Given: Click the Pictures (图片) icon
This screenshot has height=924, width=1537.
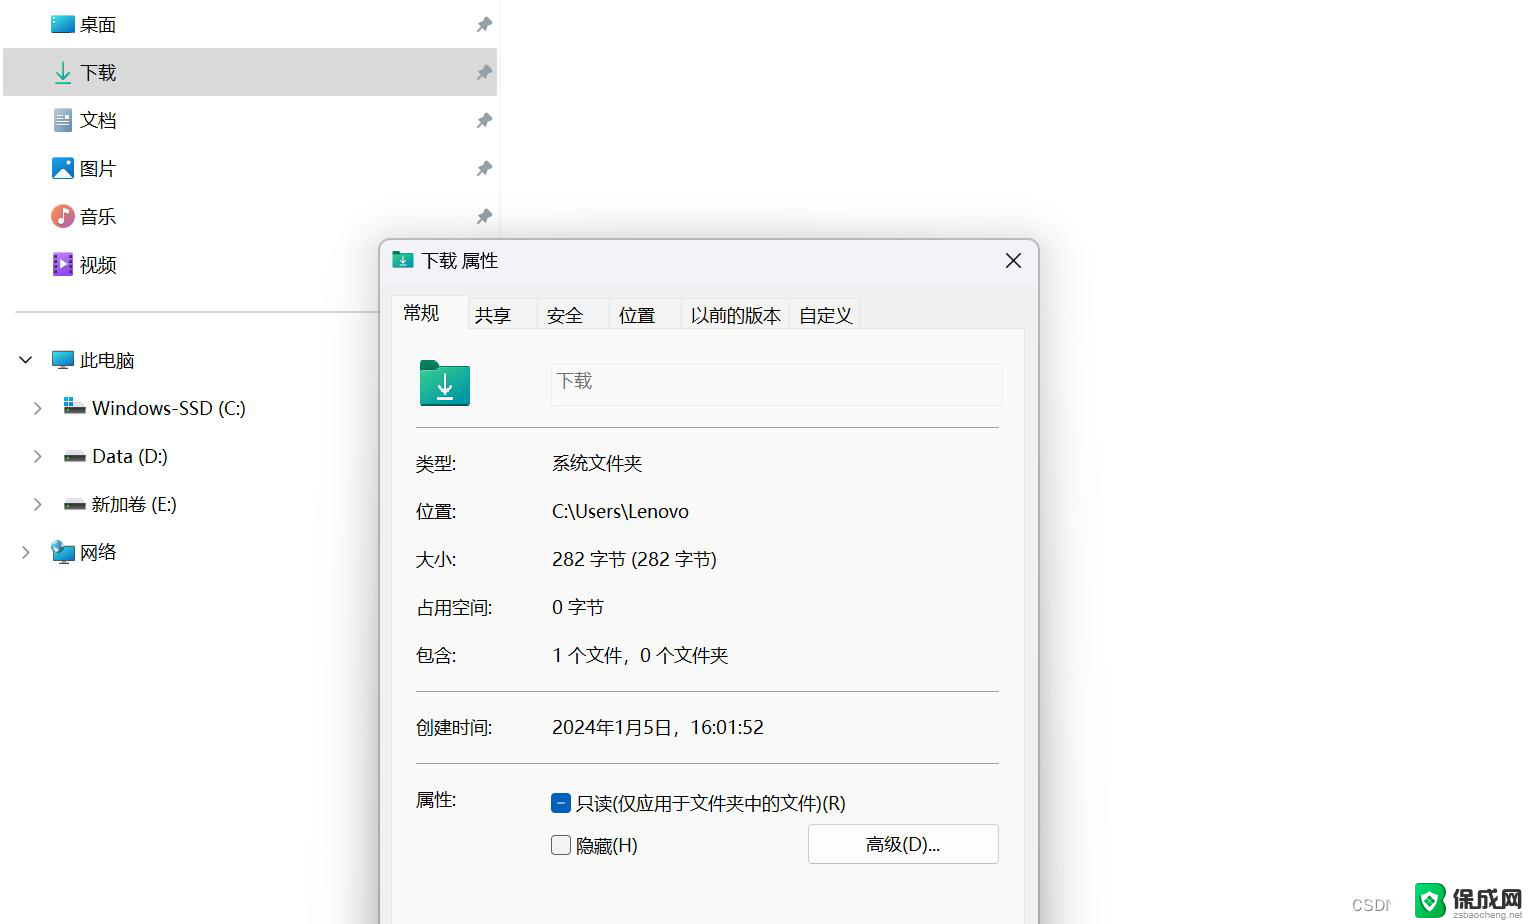Looking at the screenshot, I should (62, 168).
